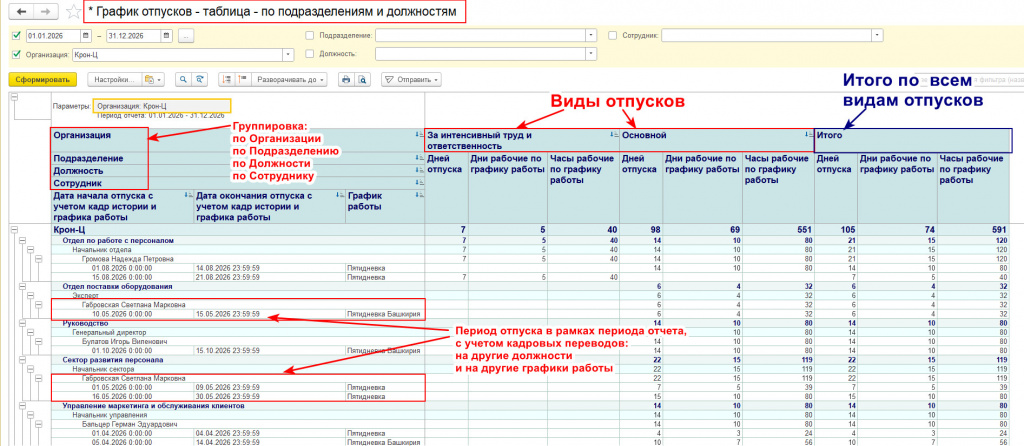Screen dimensions: 1024x446
Task: Open the Сотрудник dropdown arrow
Action: 878,35
